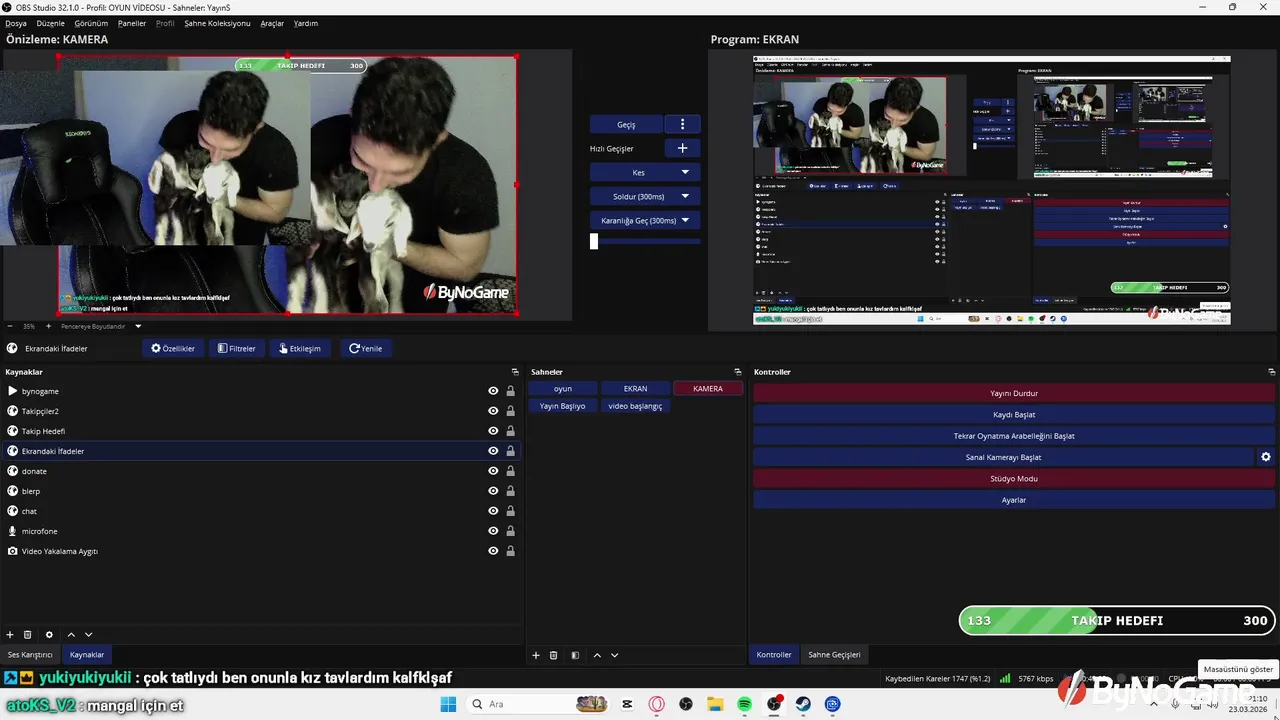Open the Windows Start menu

pos(448,704)
